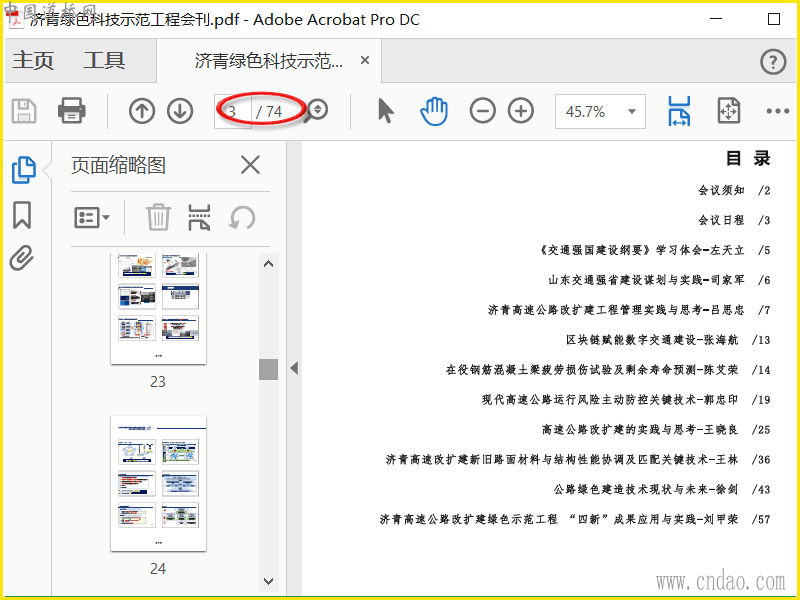This screenshot has height=600, width=800.
Task: Click the thumbnail panel page-size icon
Action: (x=199, y=217)
